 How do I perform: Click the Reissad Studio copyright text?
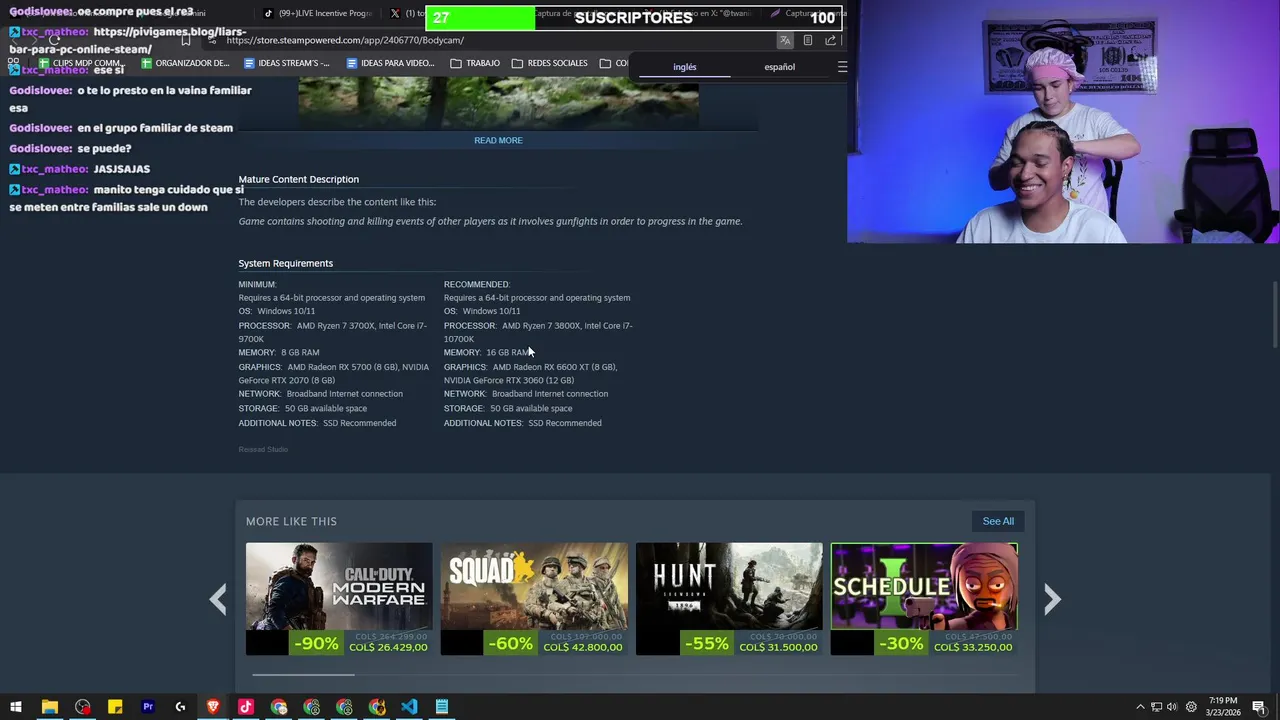[263, 449]
